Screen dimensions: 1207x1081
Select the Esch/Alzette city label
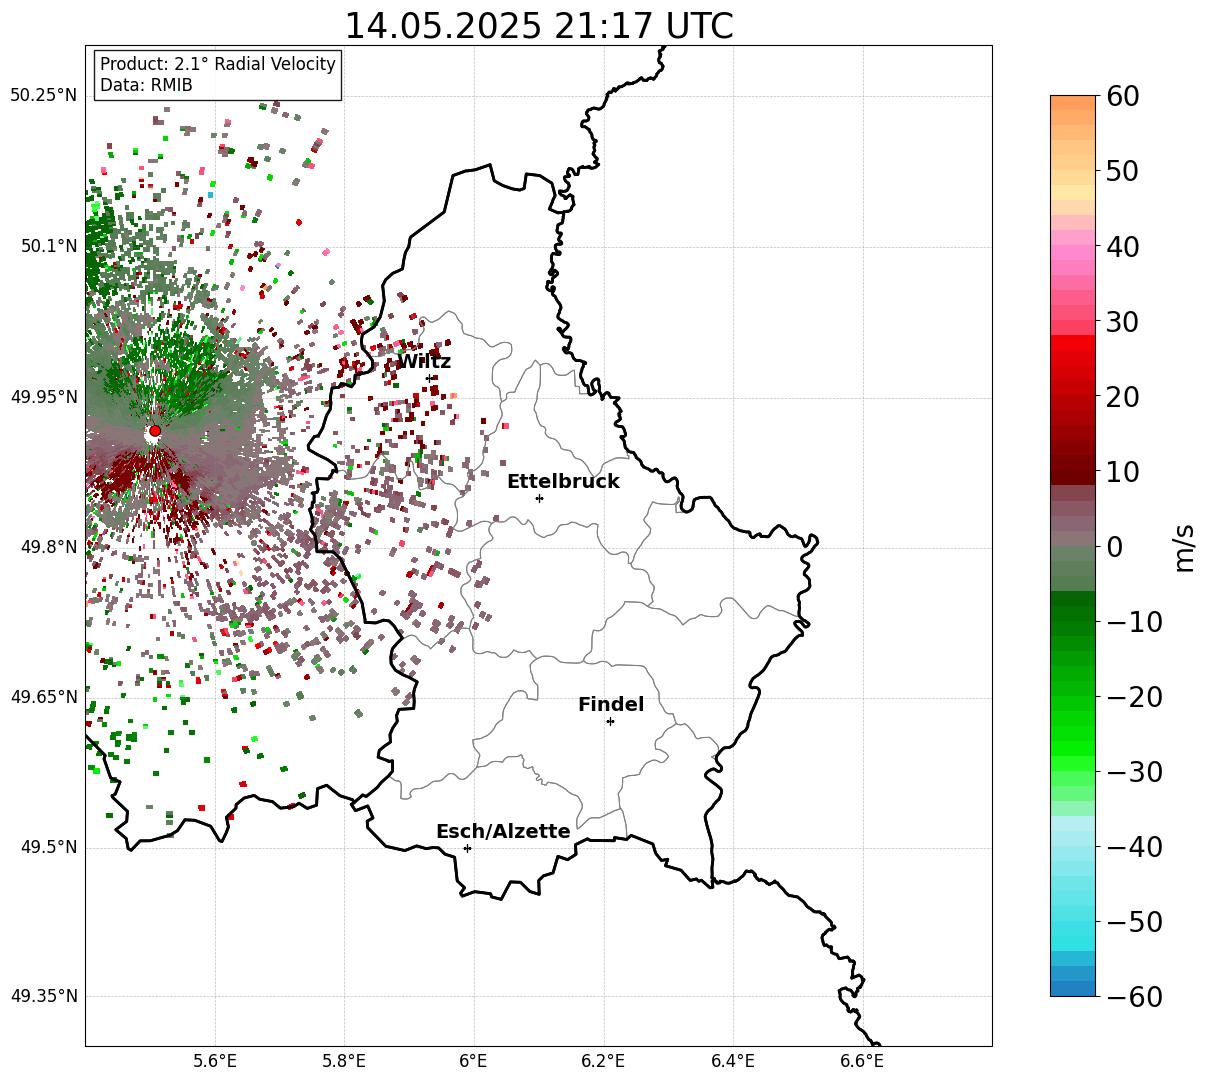coord(503,831)
